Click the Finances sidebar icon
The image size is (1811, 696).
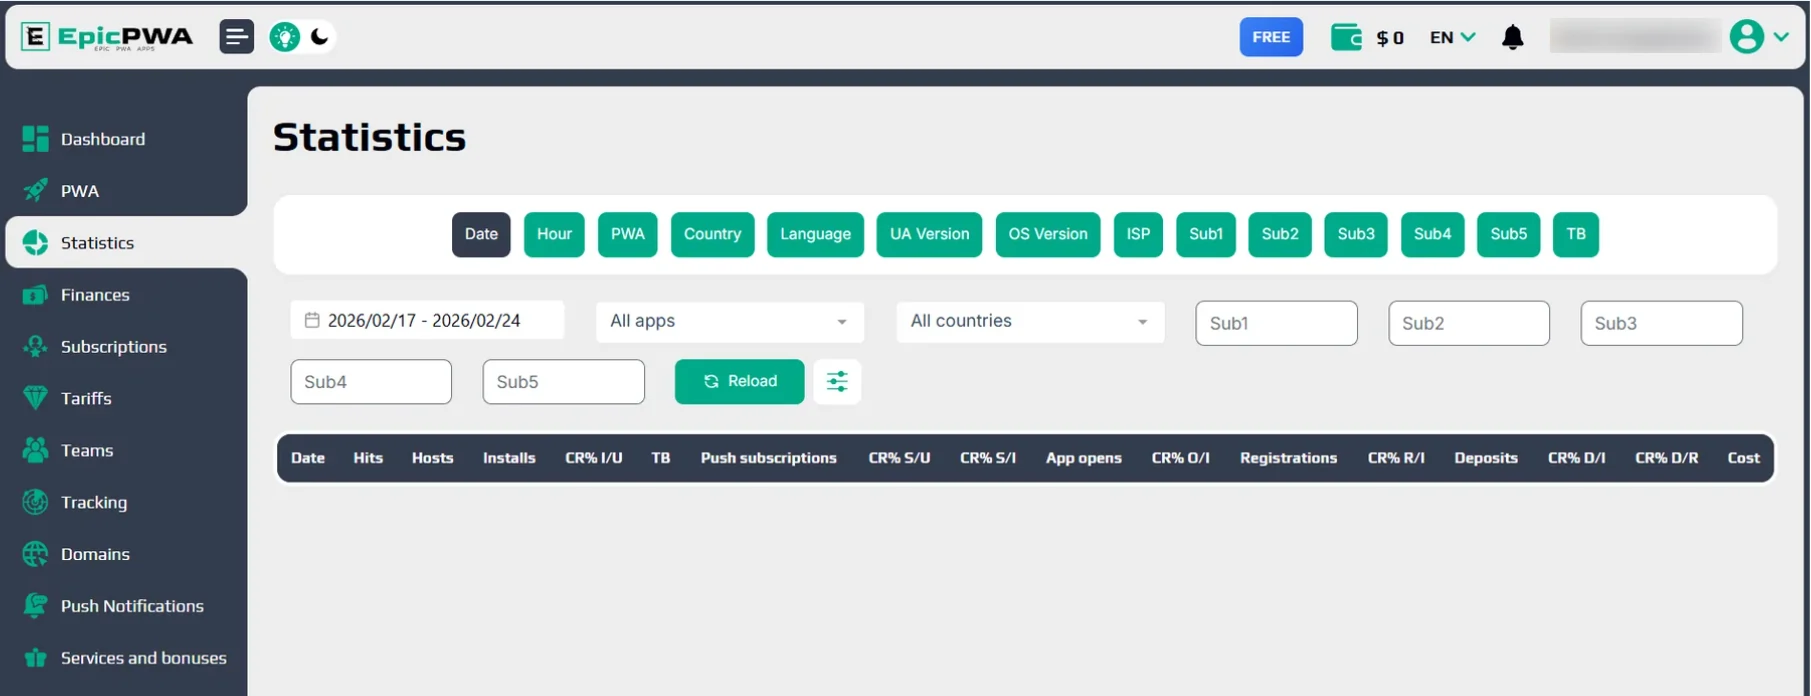[x=35, y=294]
